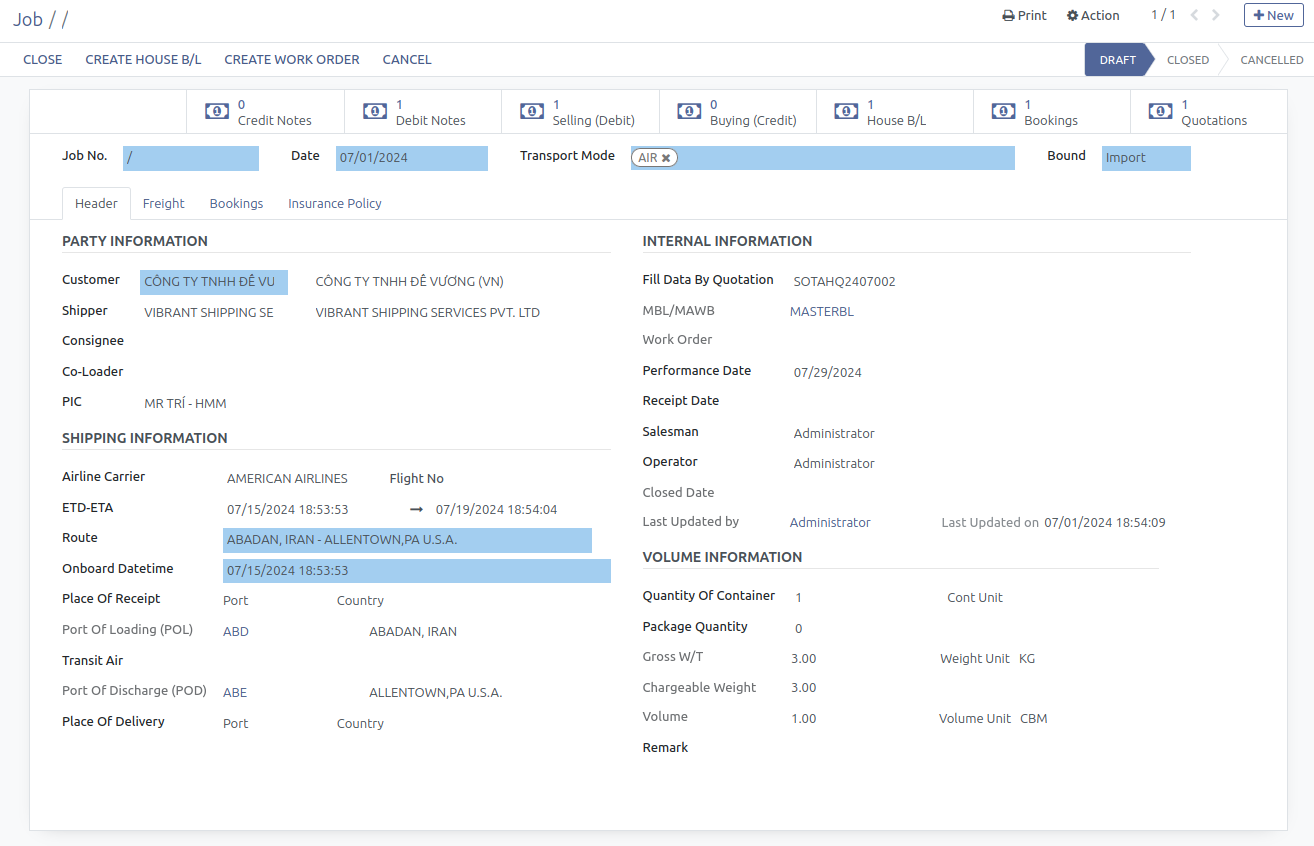Open the Insurance Policy tab

click(335, 203)
